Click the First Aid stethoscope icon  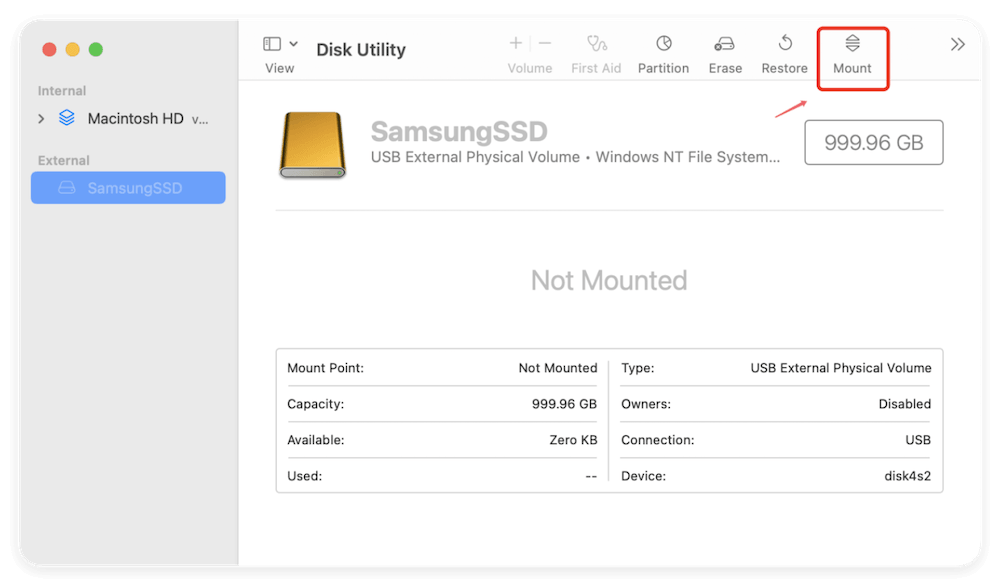[x=597, y=43]
